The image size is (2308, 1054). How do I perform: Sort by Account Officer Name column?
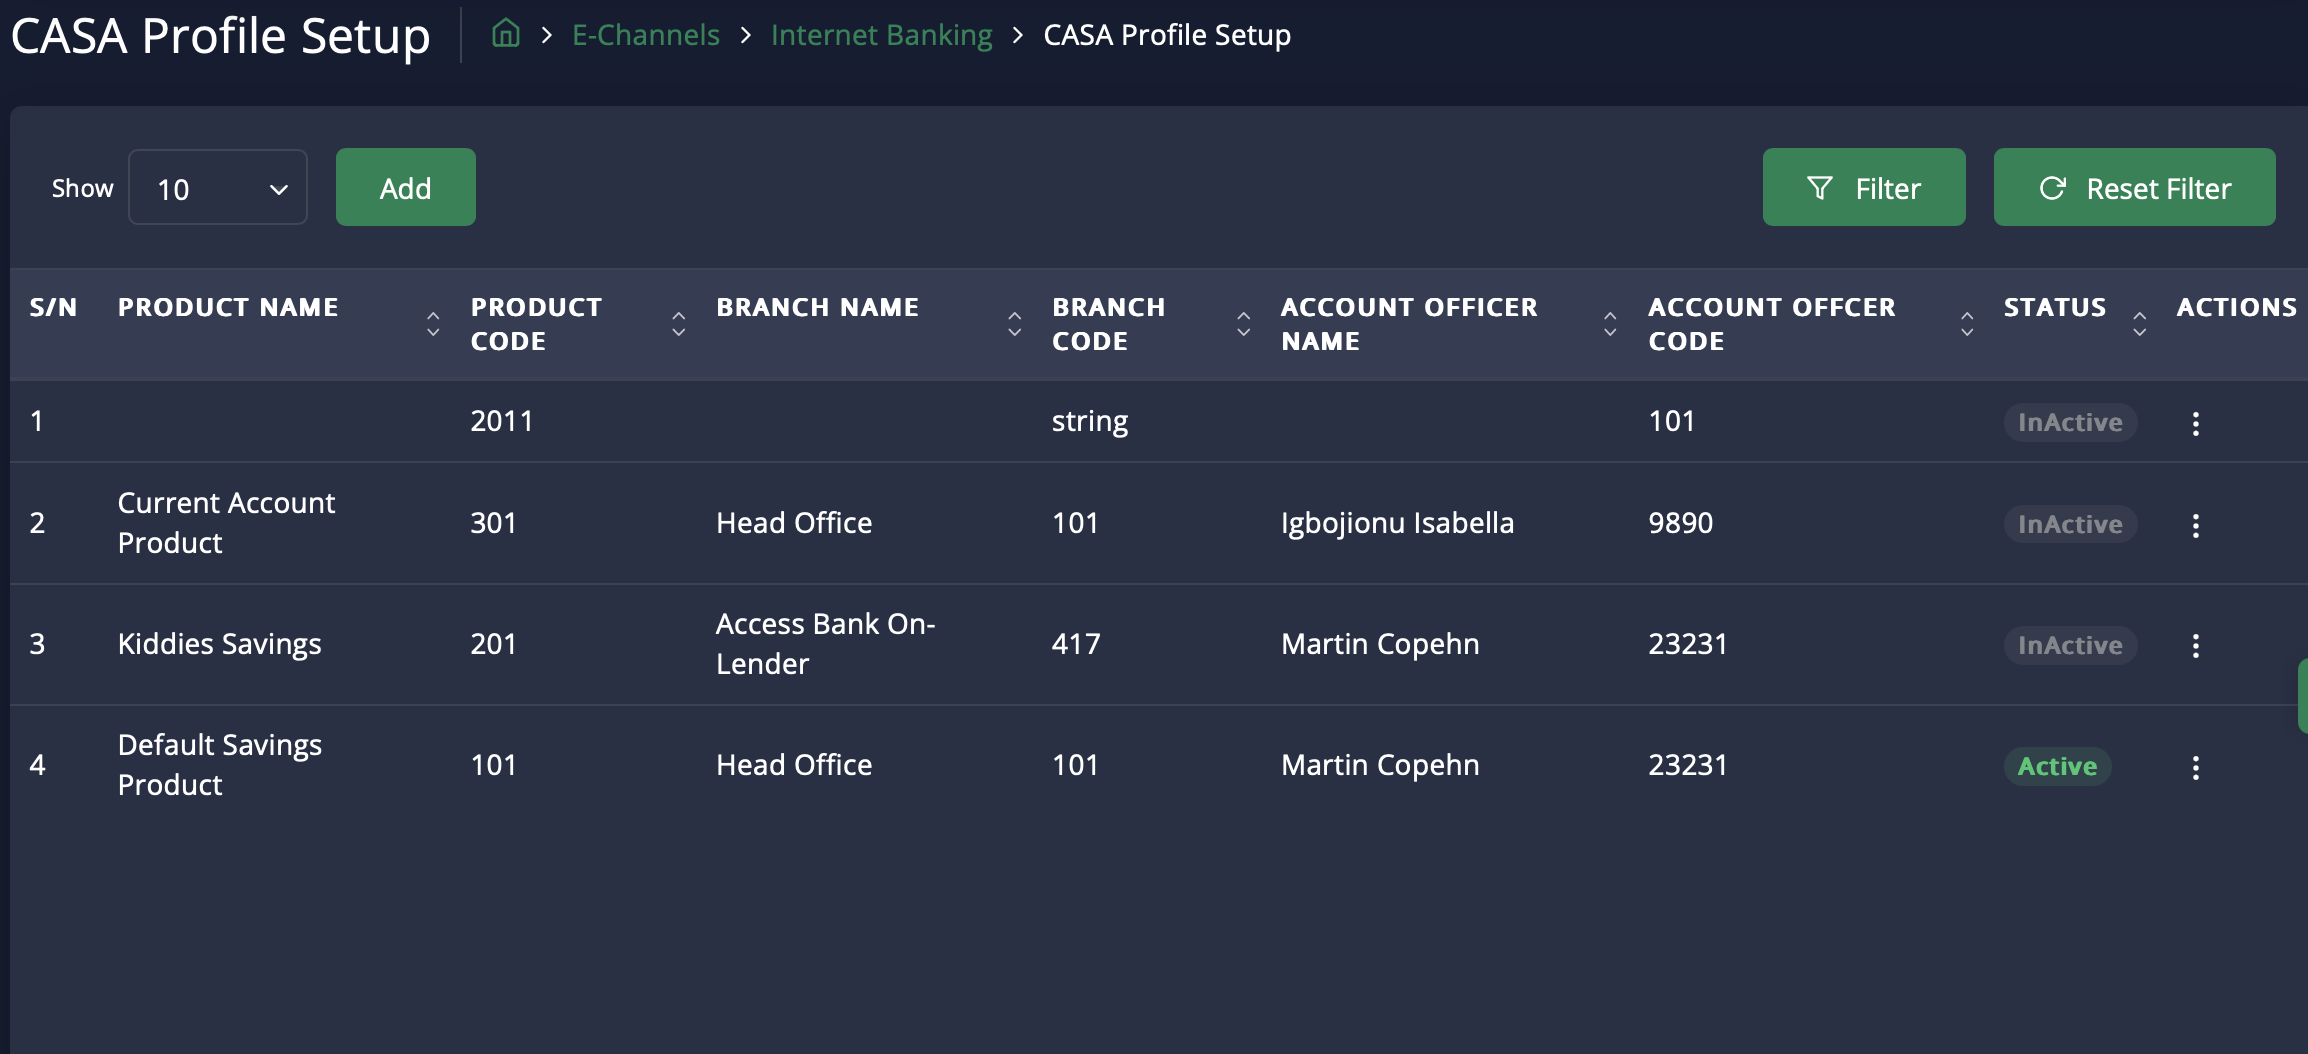(x=1610, y=323)
